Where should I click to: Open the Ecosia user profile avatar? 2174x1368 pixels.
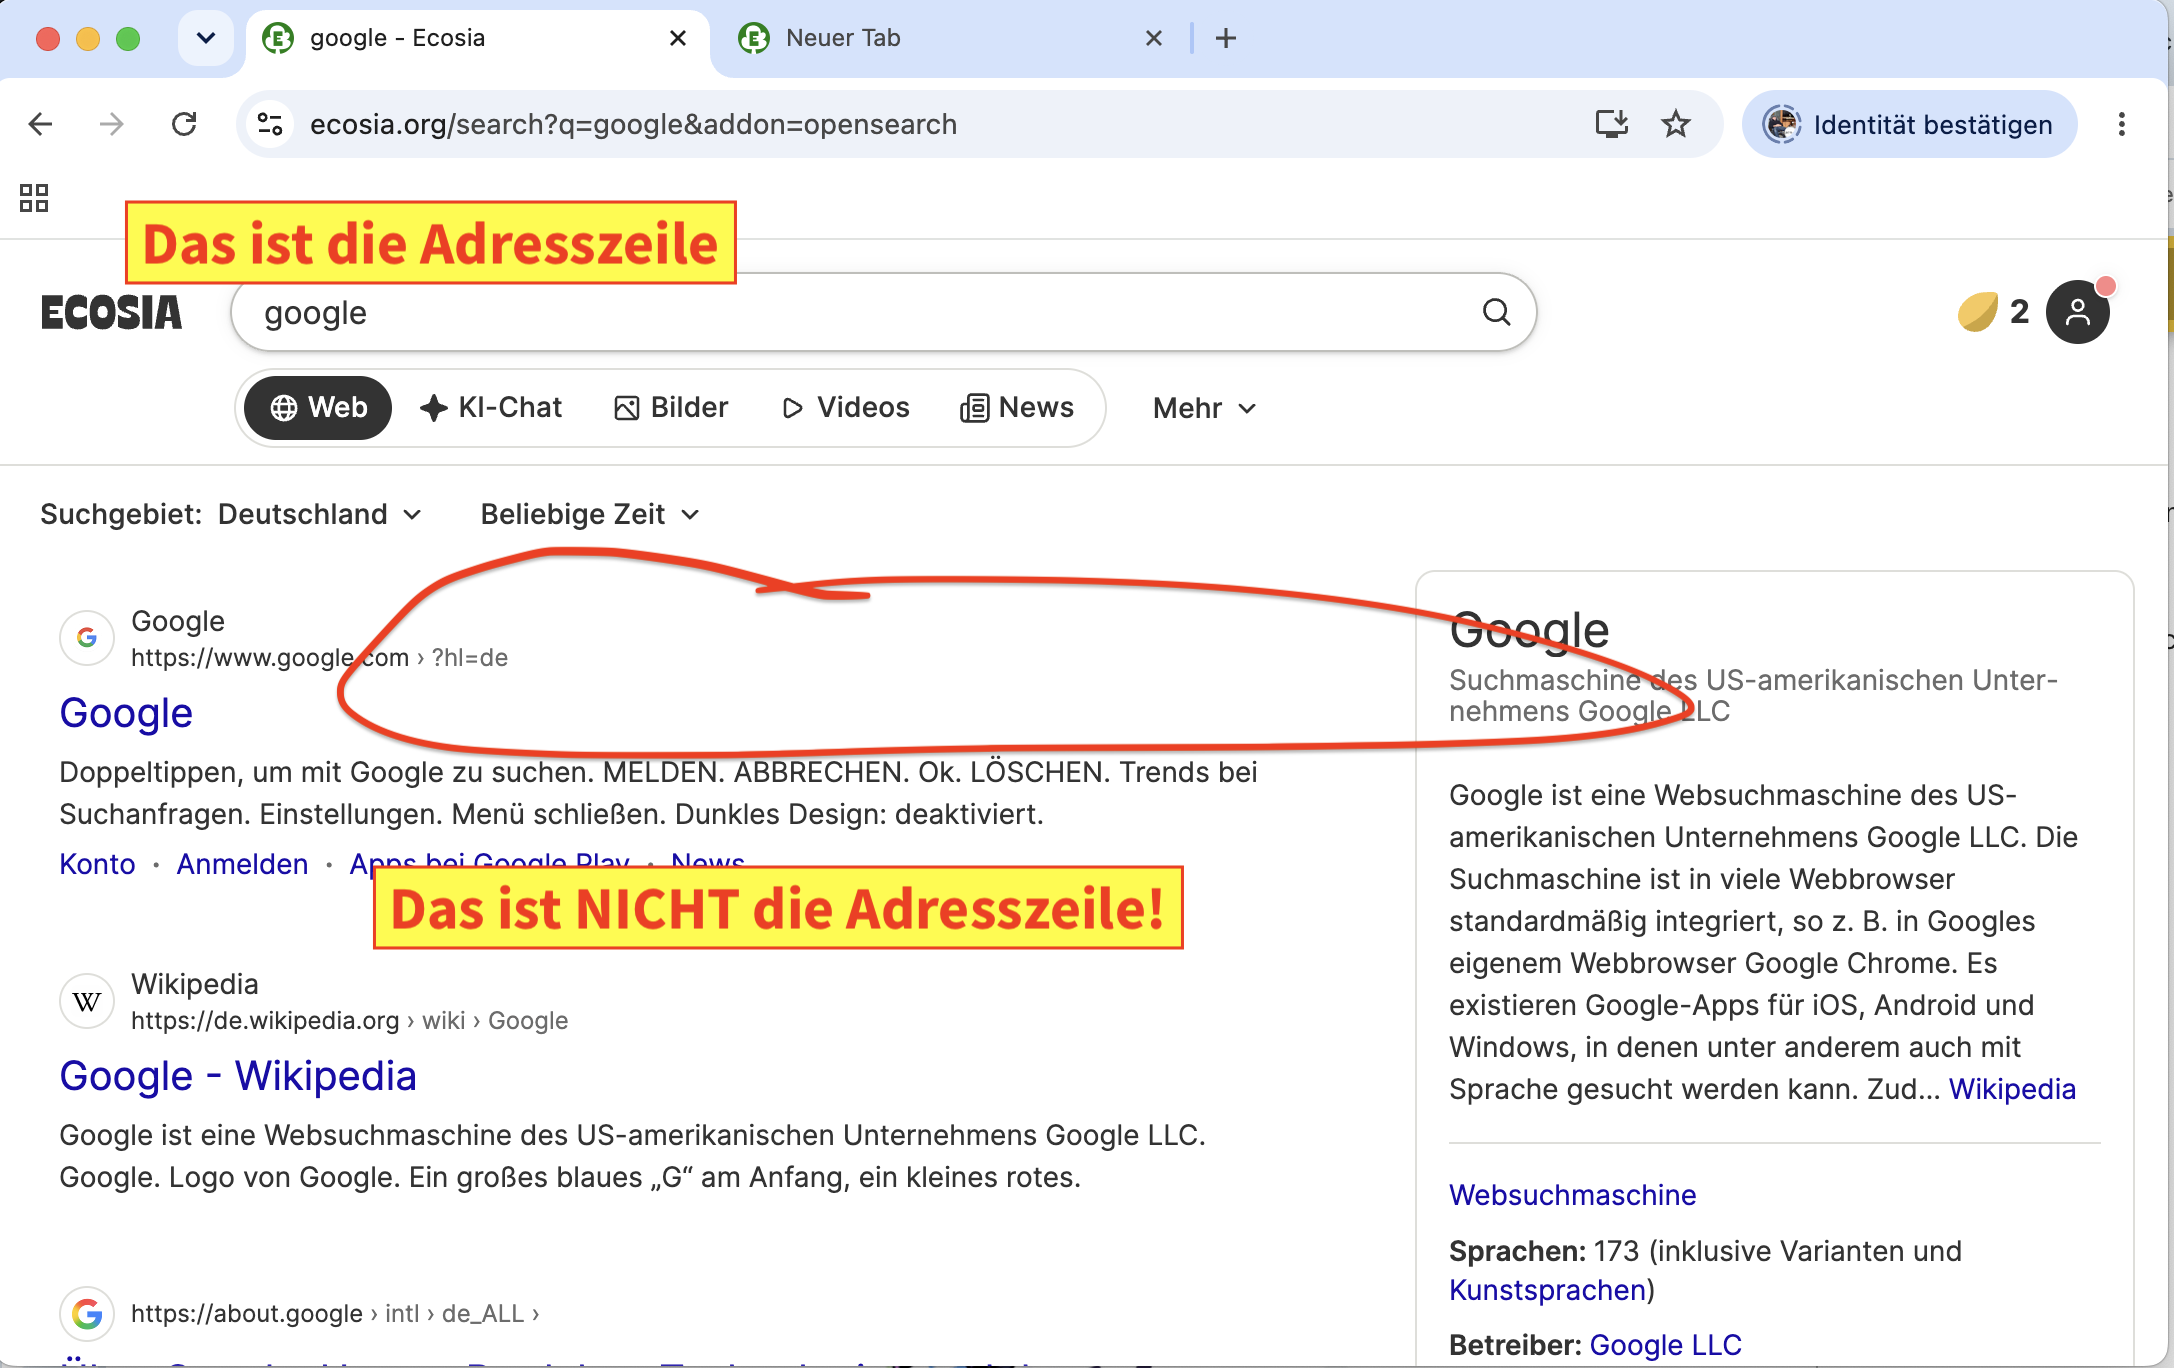2078,312
